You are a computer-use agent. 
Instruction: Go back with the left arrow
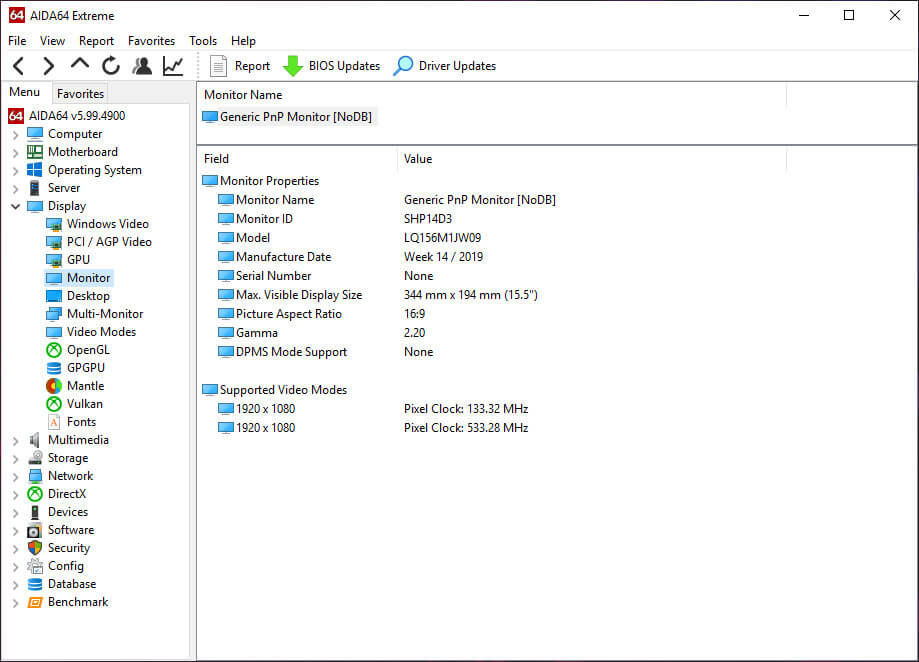click(19, 66)
